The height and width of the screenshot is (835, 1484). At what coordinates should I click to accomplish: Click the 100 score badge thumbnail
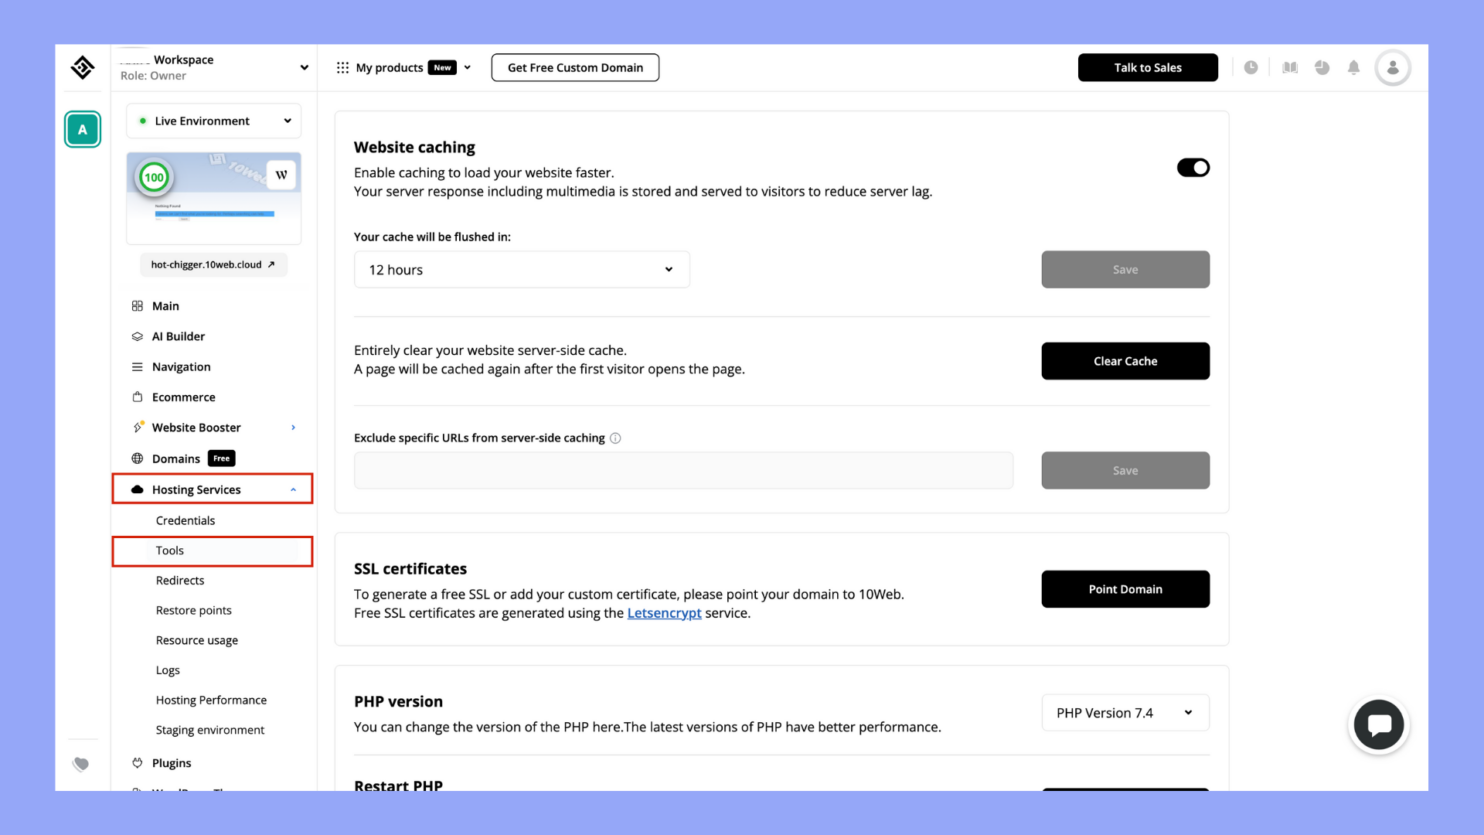click(154, 176)
